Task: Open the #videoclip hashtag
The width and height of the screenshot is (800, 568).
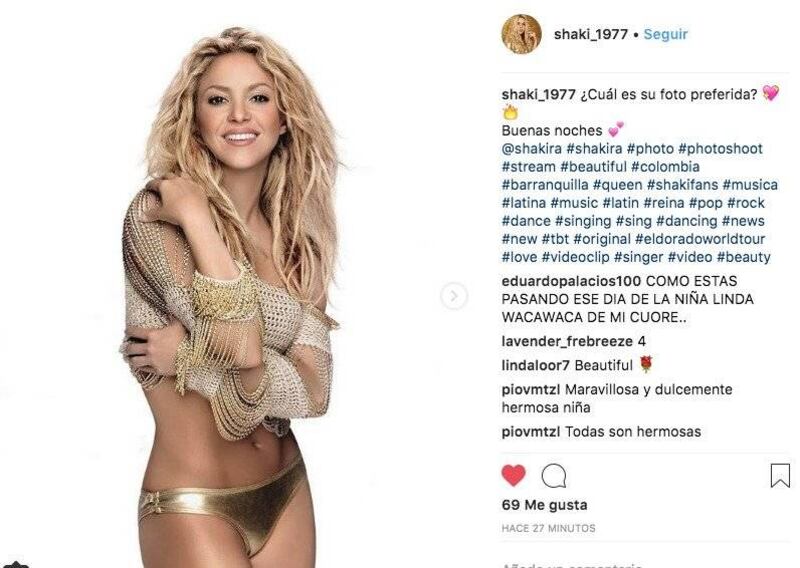Action: [x=576, y=257]
